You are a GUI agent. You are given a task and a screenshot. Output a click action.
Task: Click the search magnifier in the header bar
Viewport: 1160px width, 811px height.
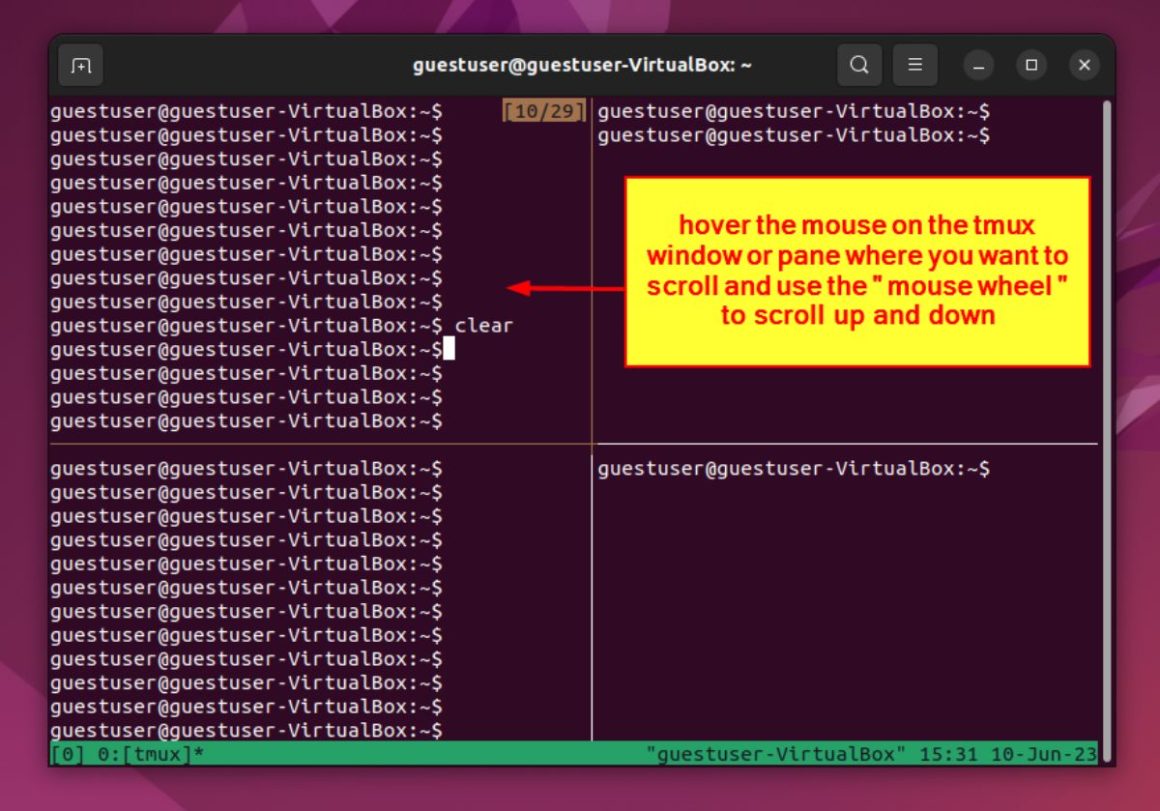click(x=858, y=64)
